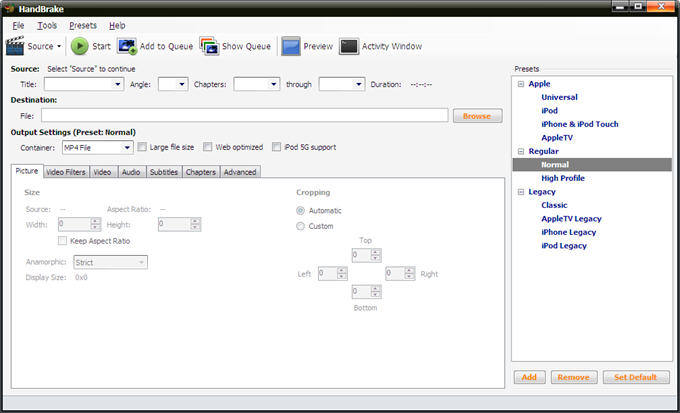Click the Browse button
Image resolution: width=680 pixels, height=413 pixels.
pos(477,116)
